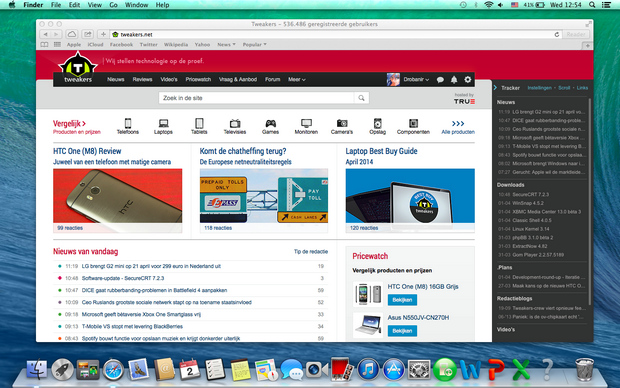The image size is (620, 388).
Task: Click the Tracker panel scrollbar
Action: pos(590,202)
